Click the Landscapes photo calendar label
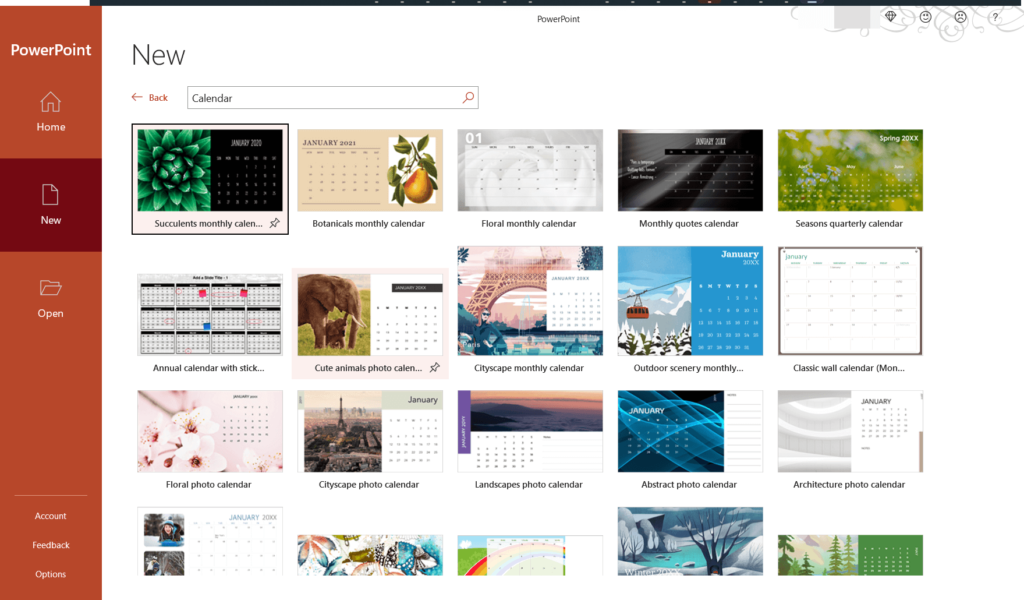 528,484
